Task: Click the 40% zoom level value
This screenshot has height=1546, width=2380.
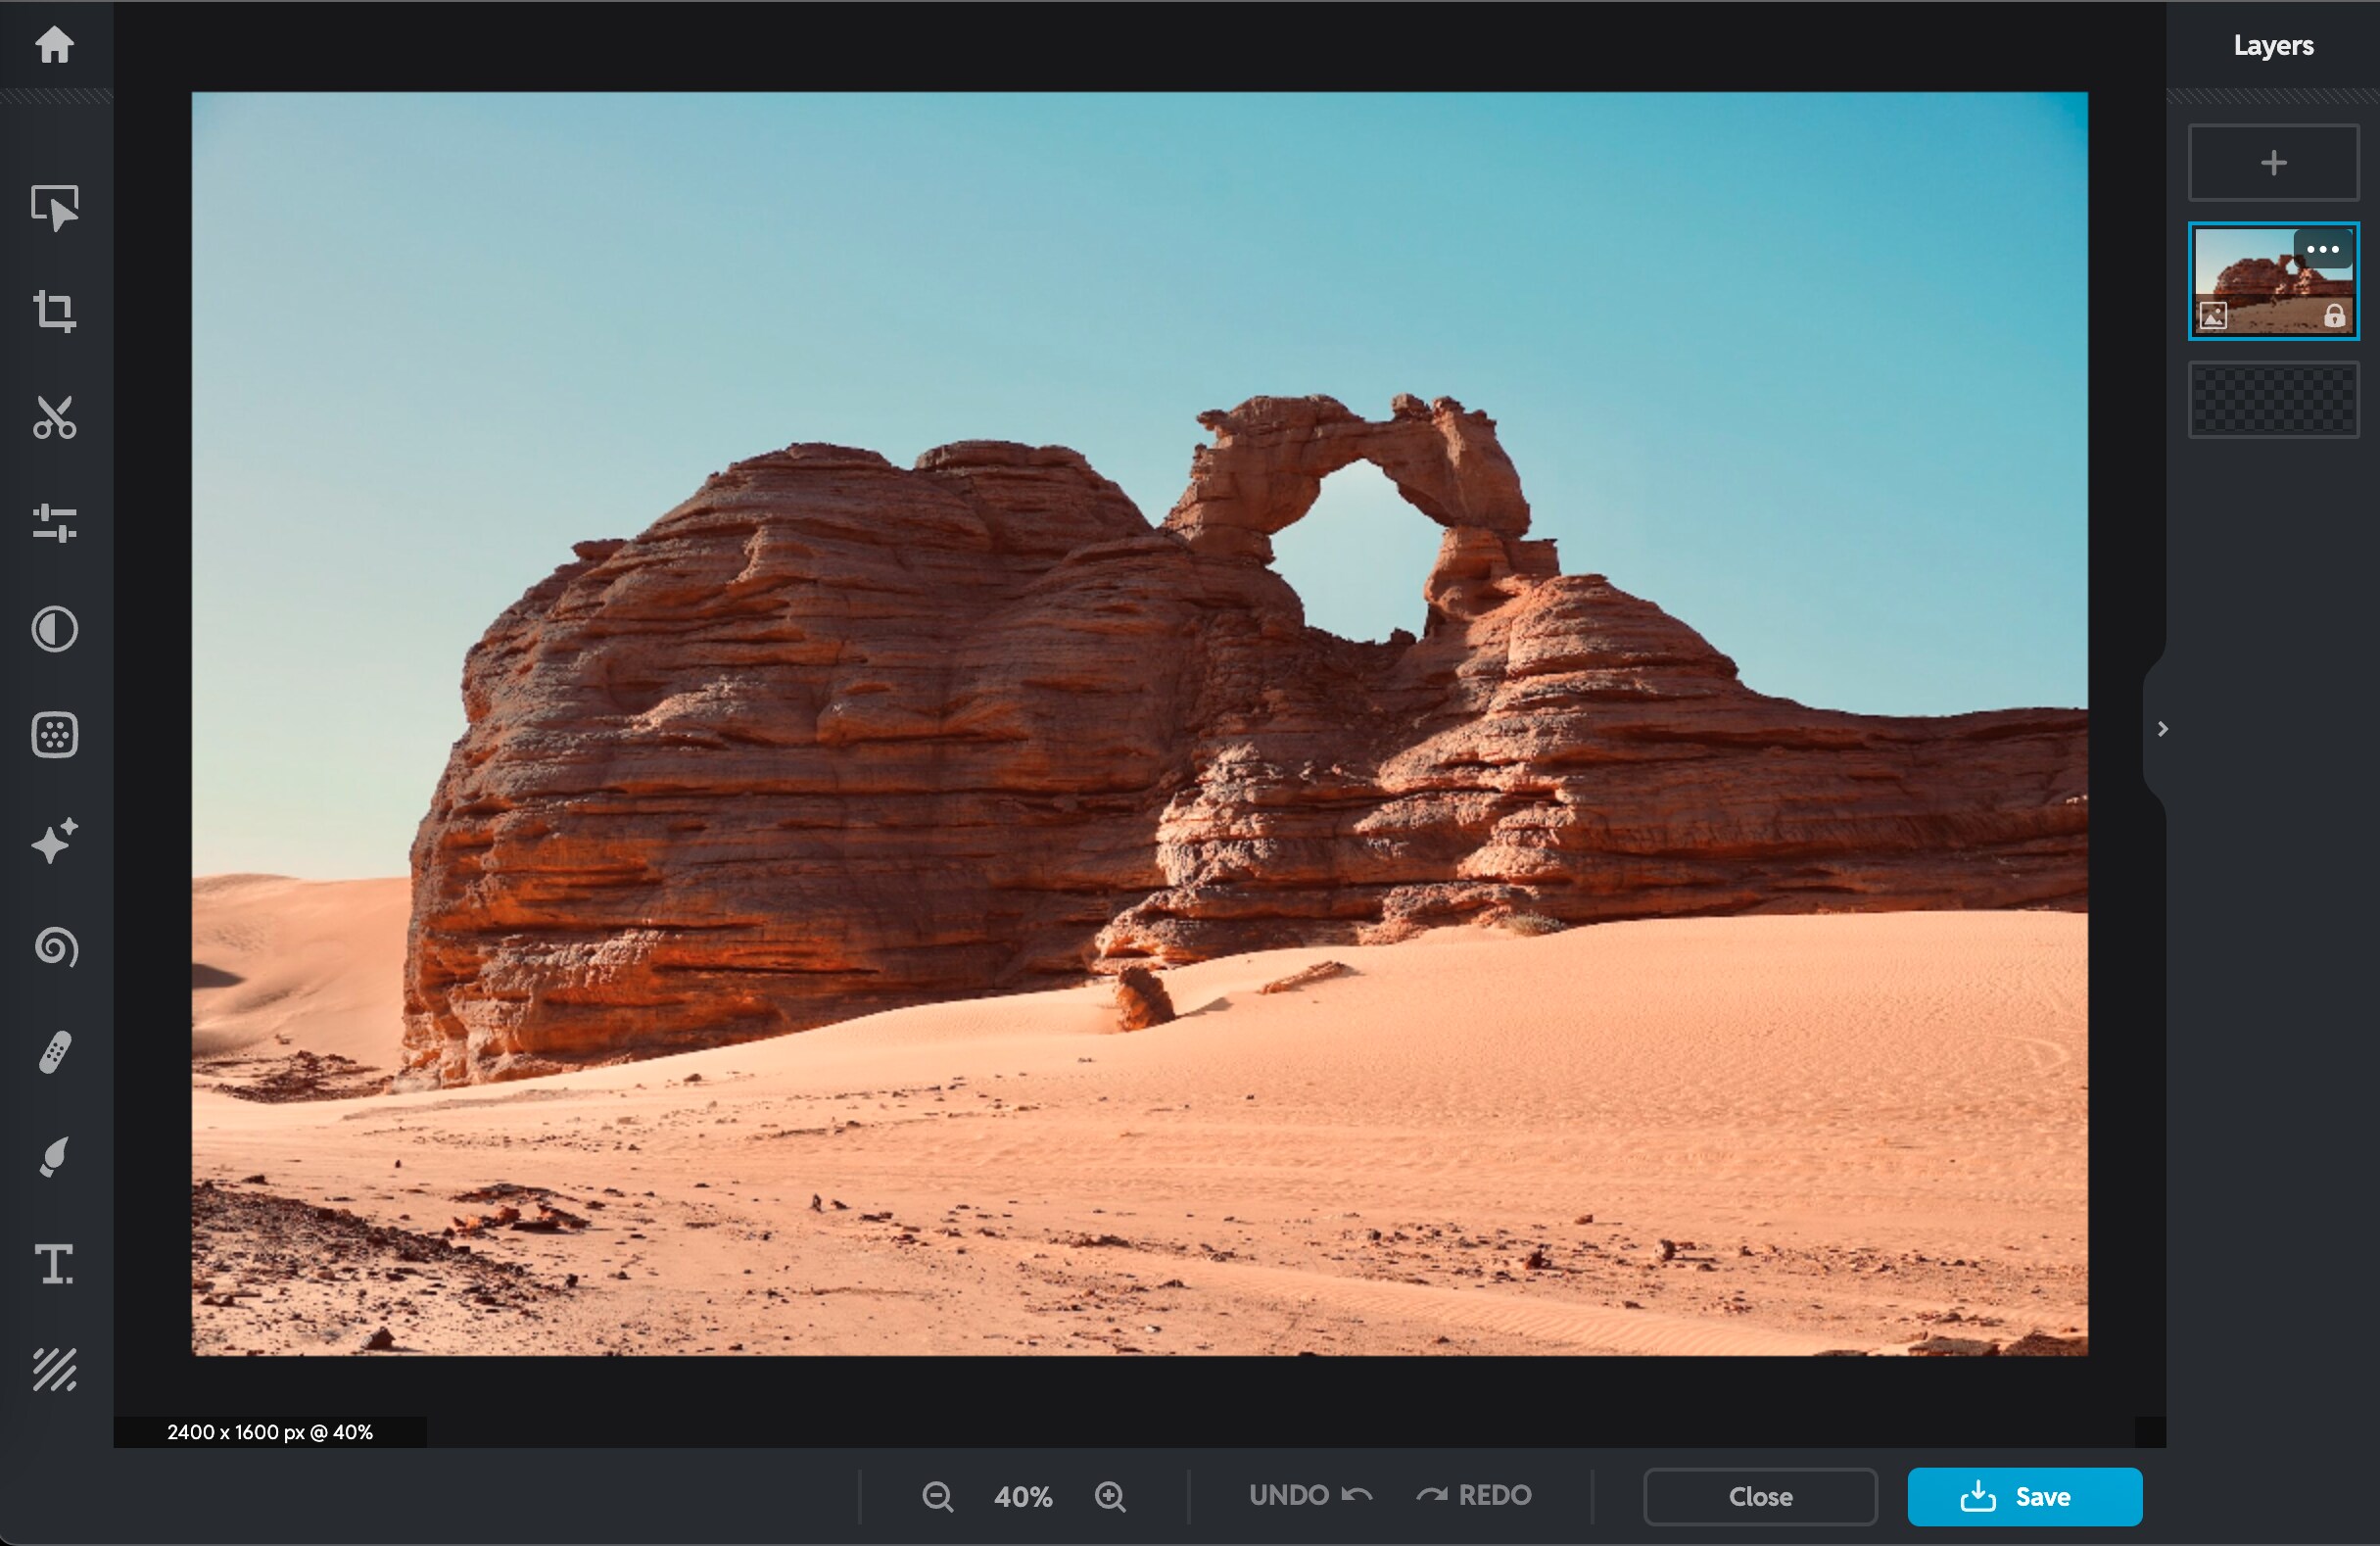Action: coord(1023,1496)
